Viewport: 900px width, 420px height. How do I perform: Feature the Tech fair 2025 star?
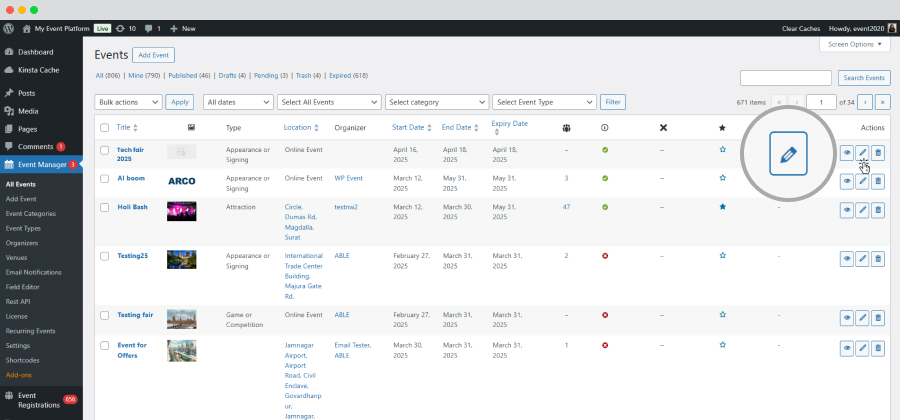coord(723,149)
